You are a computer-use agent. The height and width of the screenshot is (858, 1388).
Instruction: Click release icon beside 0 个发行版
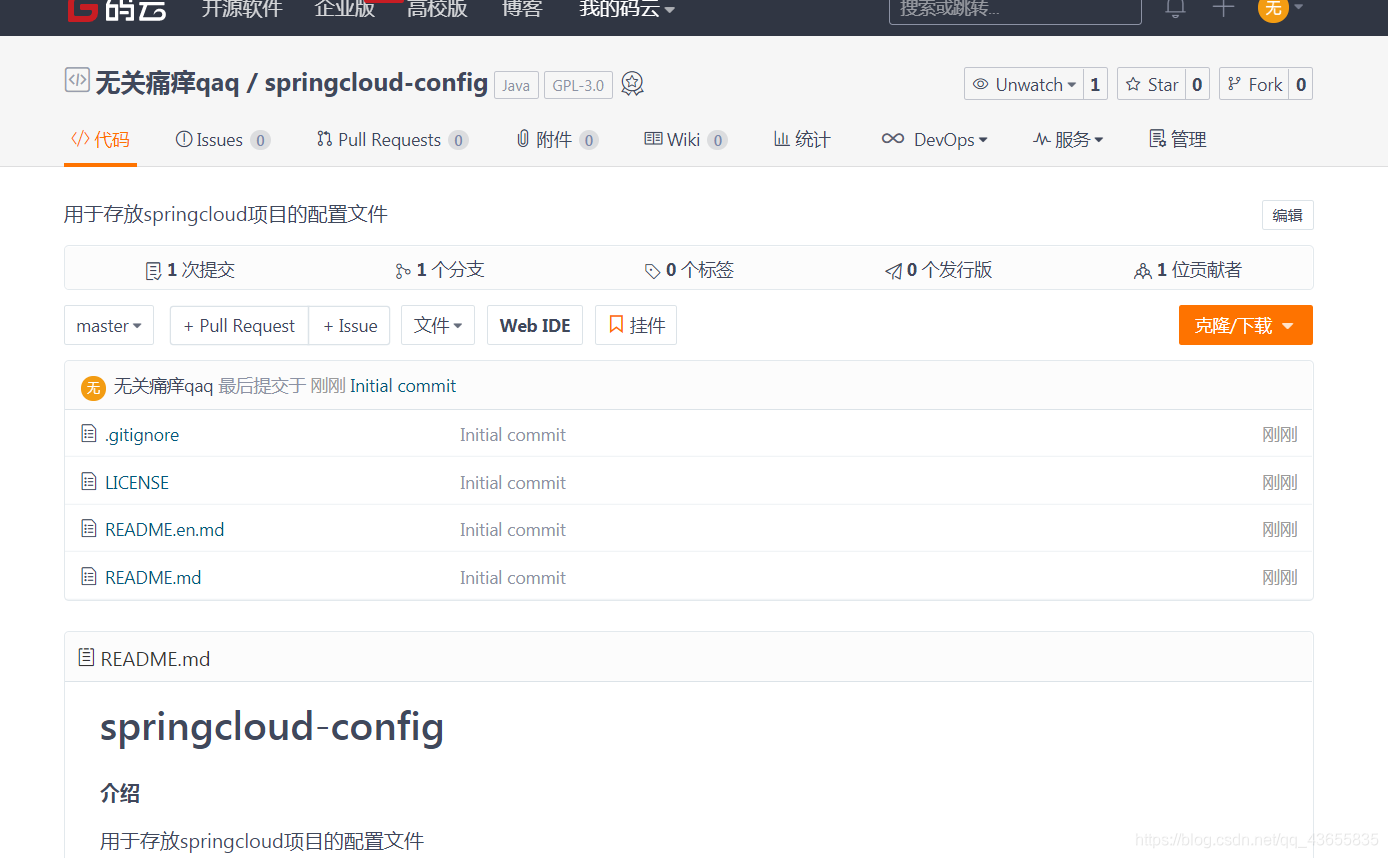coord(893,271)
